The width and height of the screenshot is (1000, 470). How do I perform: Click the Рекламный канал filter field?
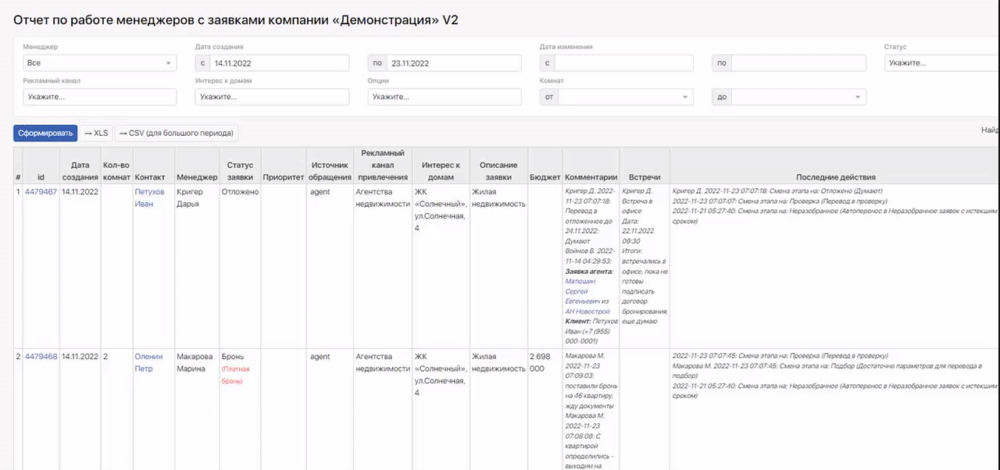pyautogui.click(x=99, y=97)
